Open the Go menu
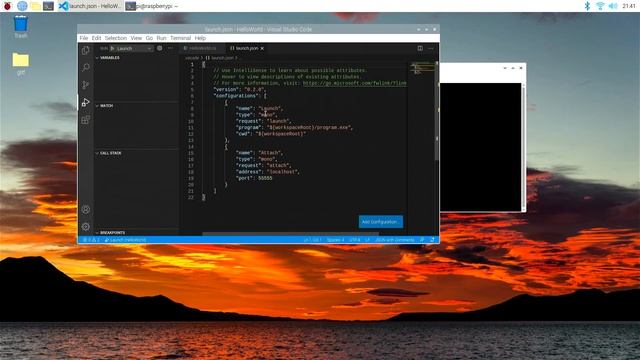This screenshot has height=360, width=640. click(x=149, y=38)
